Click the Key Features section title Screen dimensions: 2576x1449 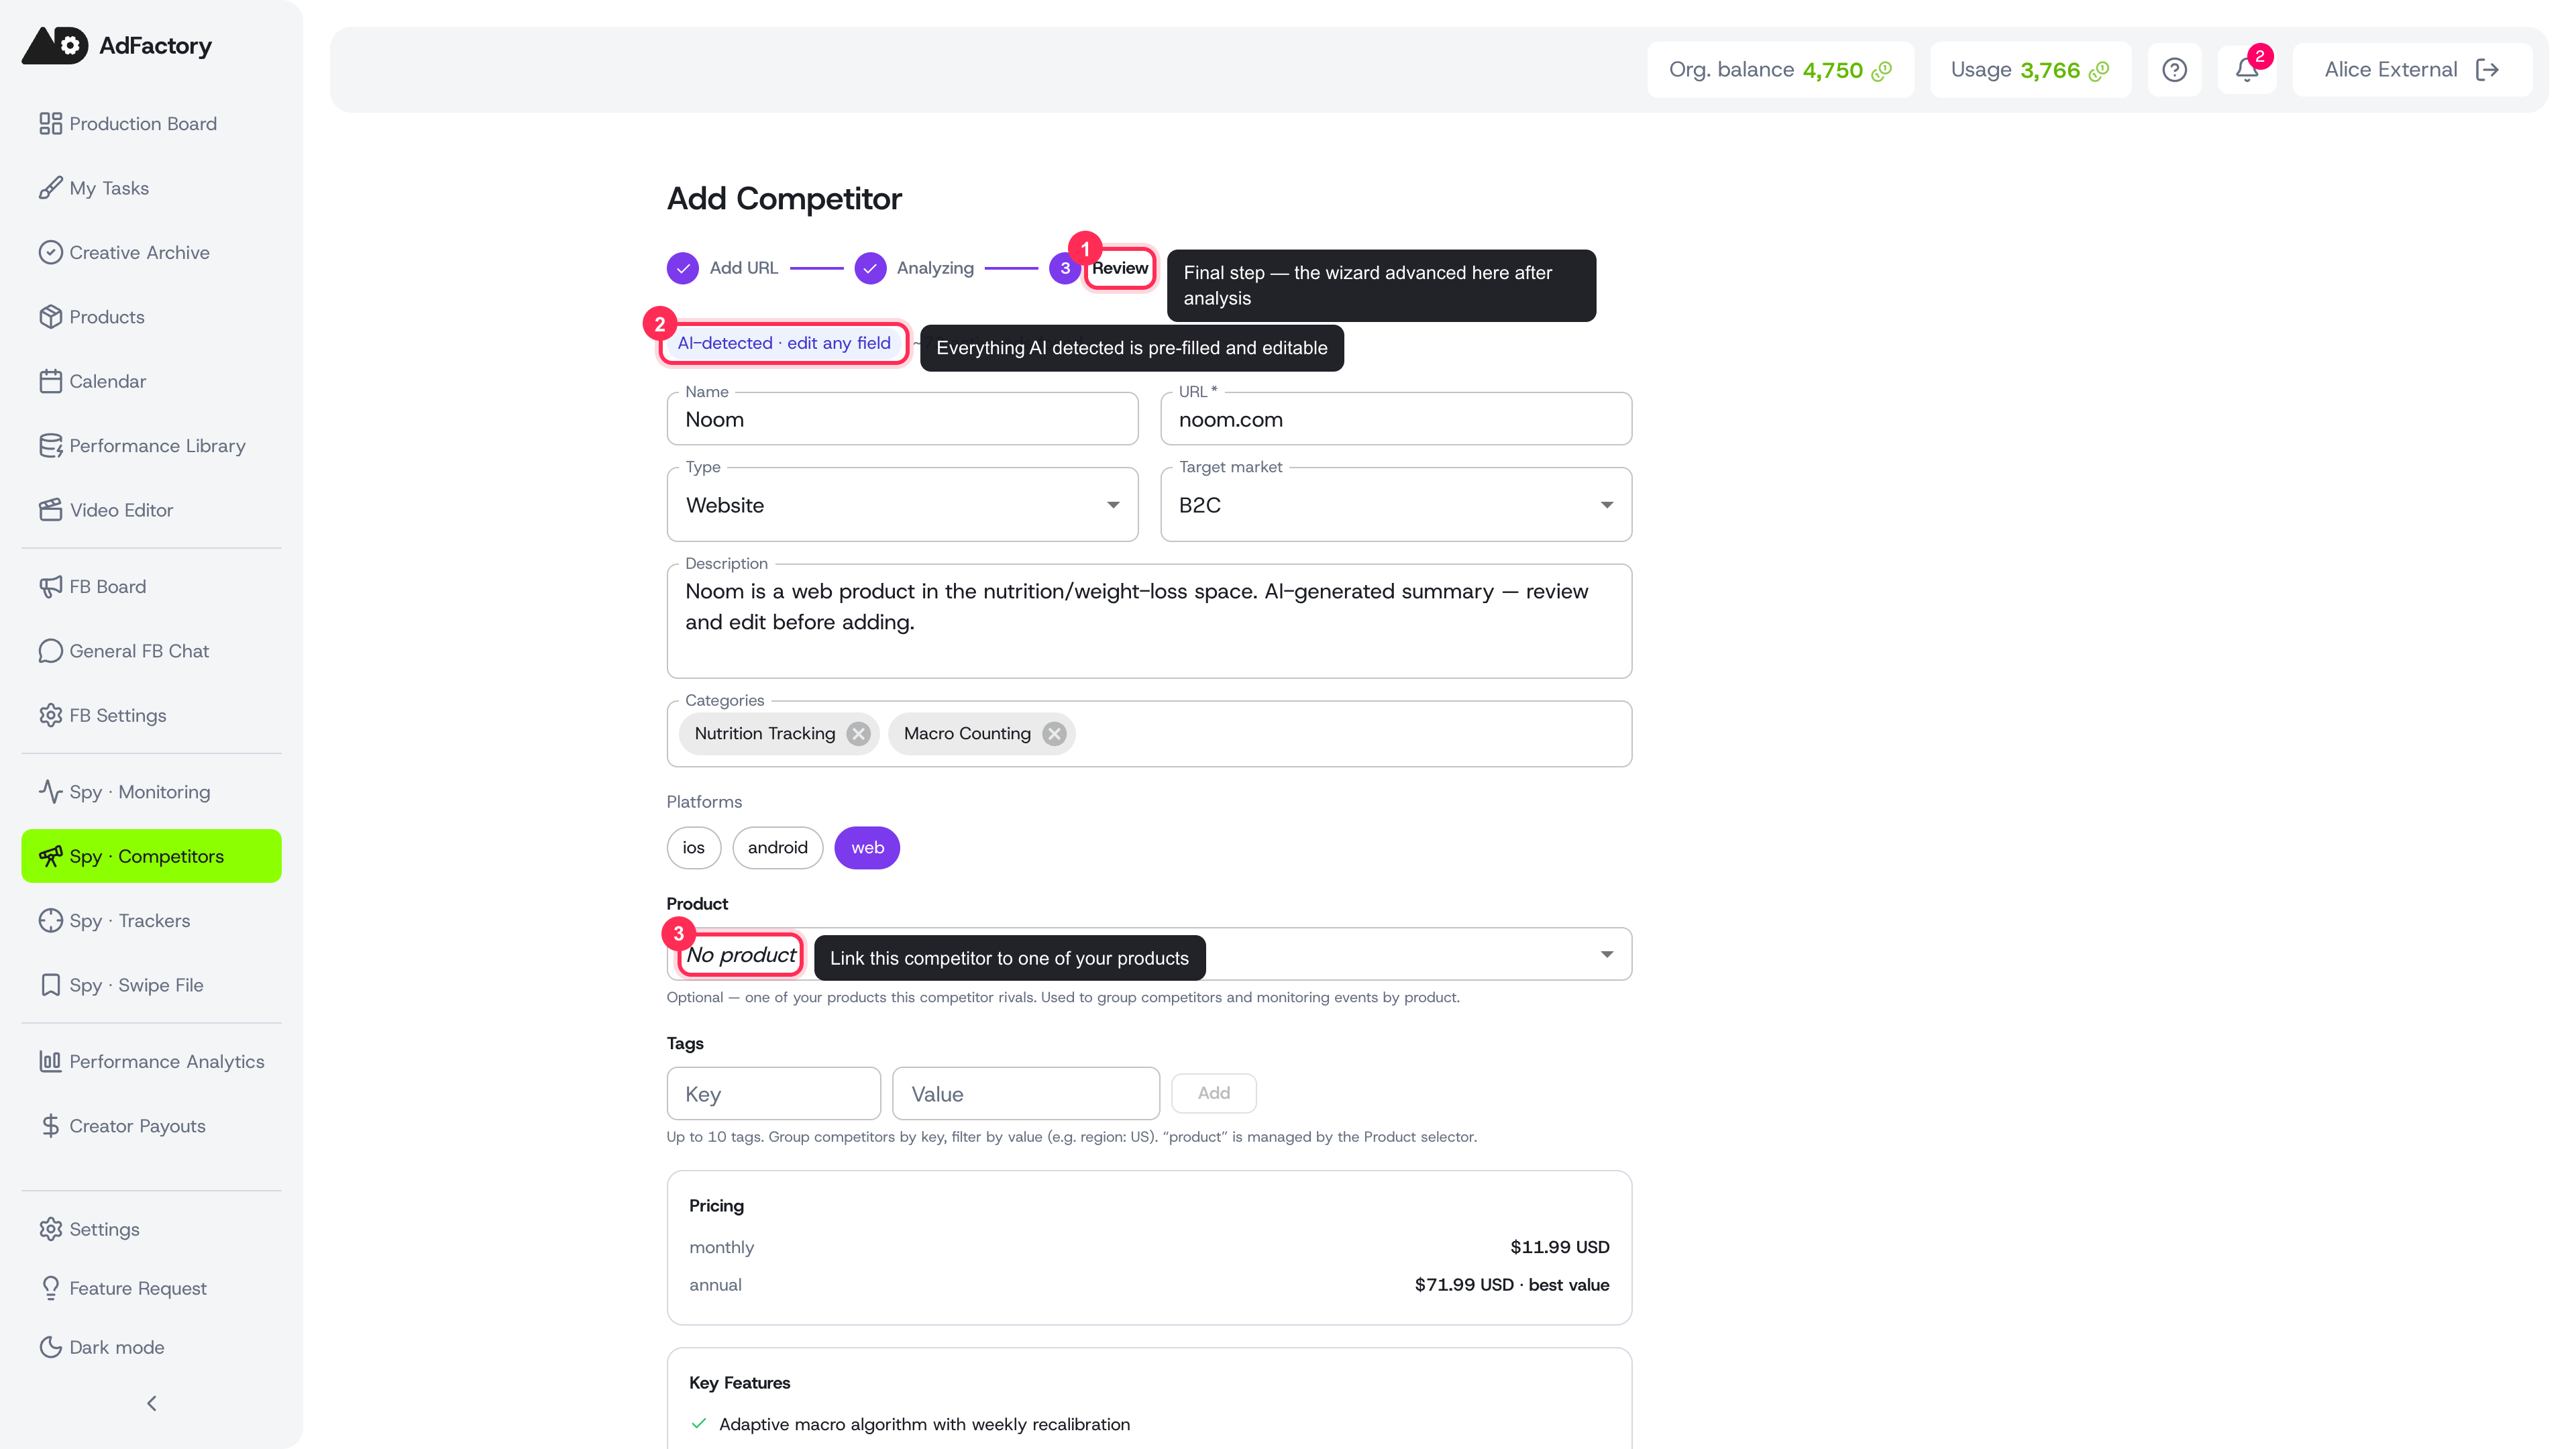click(739, 1383)
